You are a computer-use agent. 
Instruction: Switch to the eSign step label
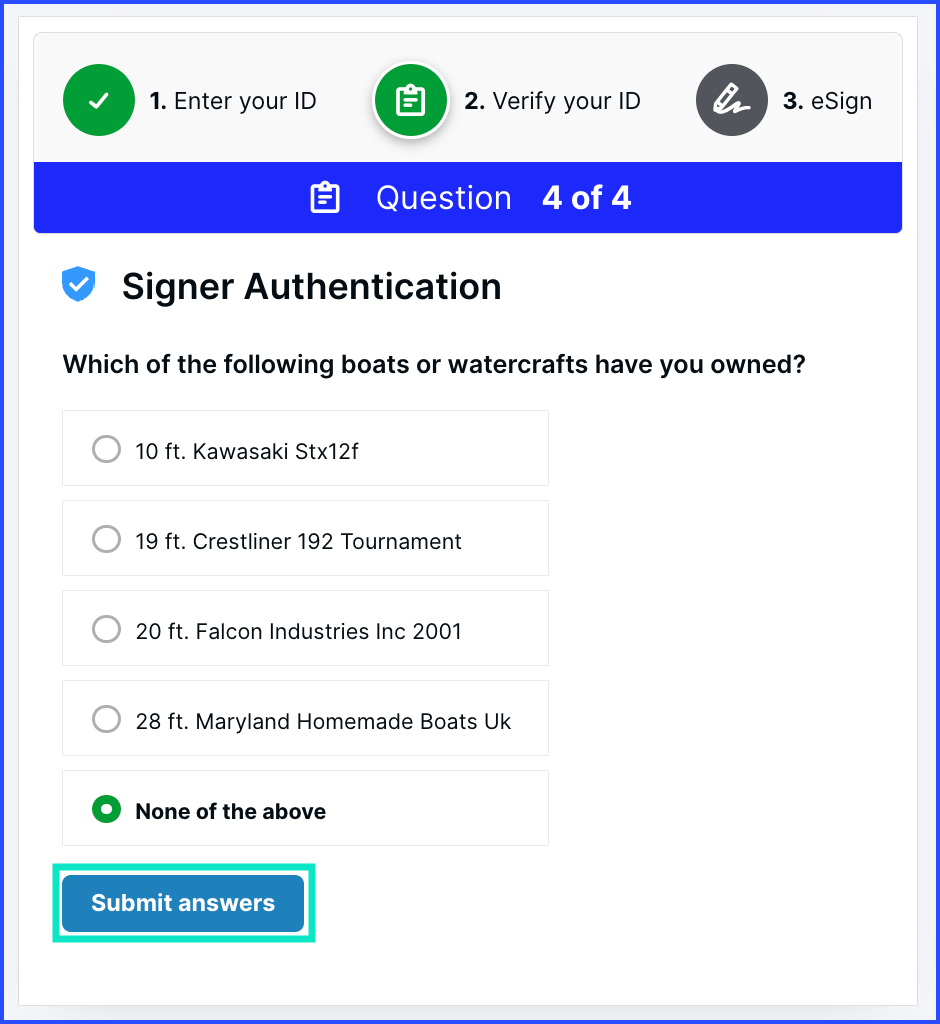pyautogui.click(x=827, y=101)
